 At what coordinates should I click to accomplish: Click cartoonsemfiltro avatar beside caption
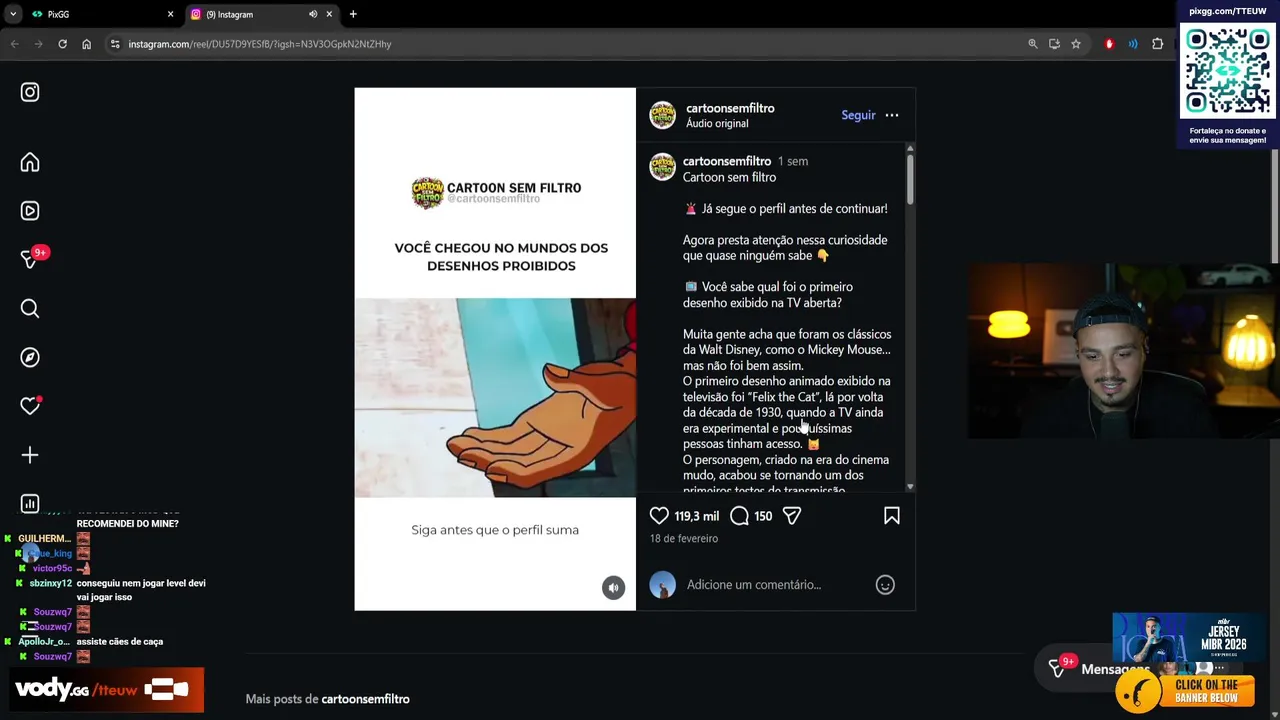[x=662, y=167]
